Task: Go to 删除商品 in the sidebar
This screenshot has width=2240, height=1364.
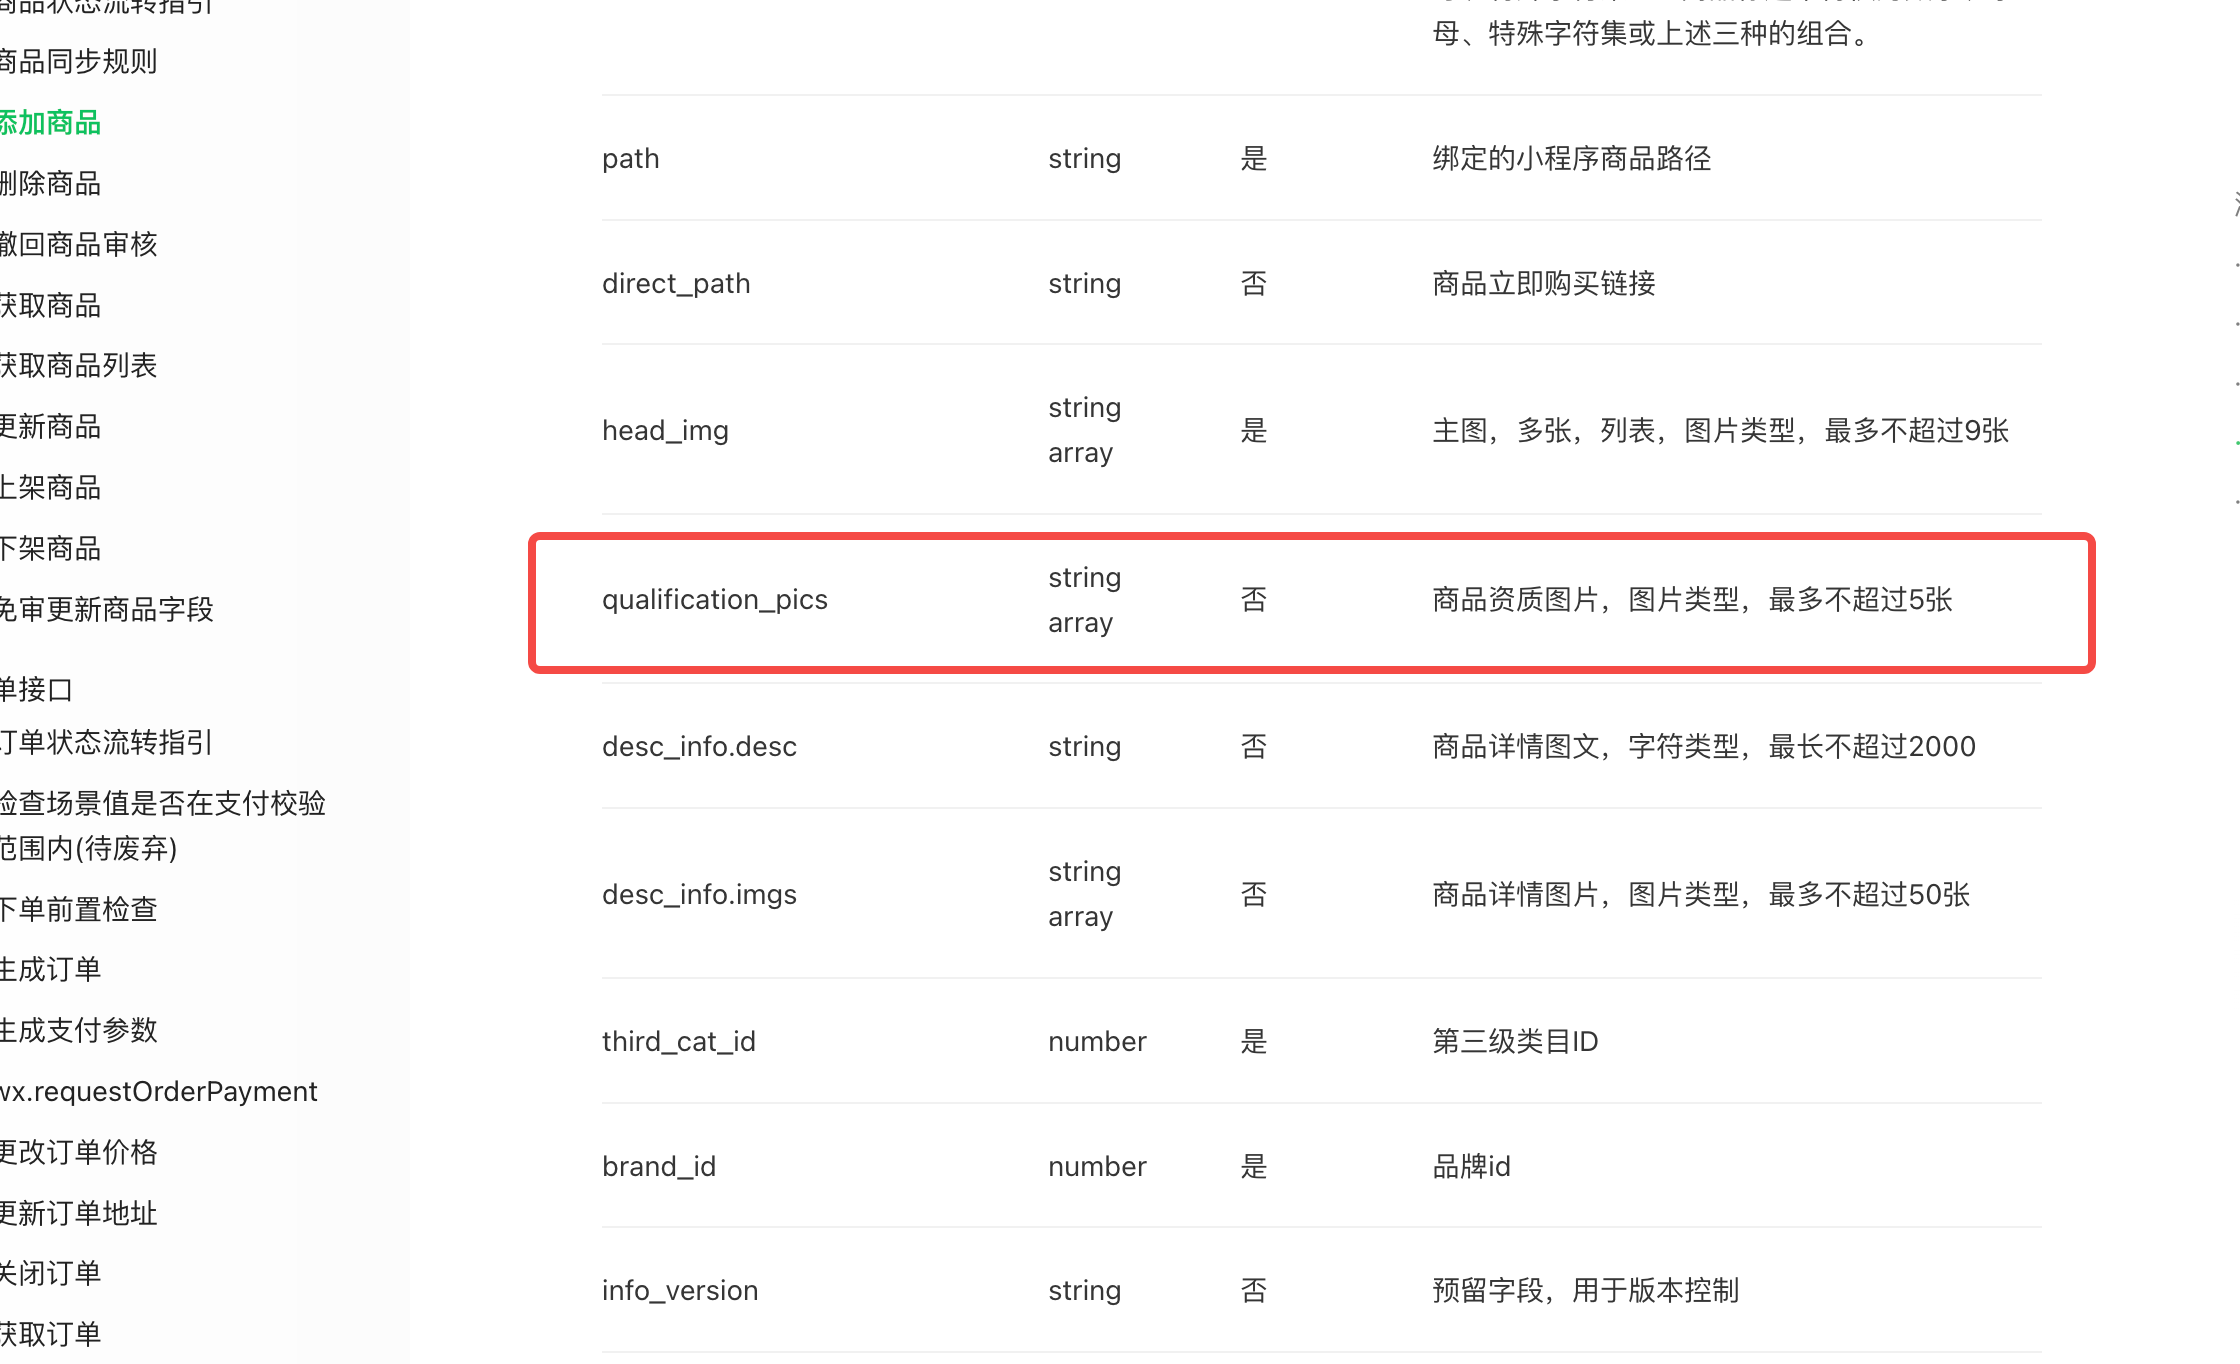Action: (50, 184)
